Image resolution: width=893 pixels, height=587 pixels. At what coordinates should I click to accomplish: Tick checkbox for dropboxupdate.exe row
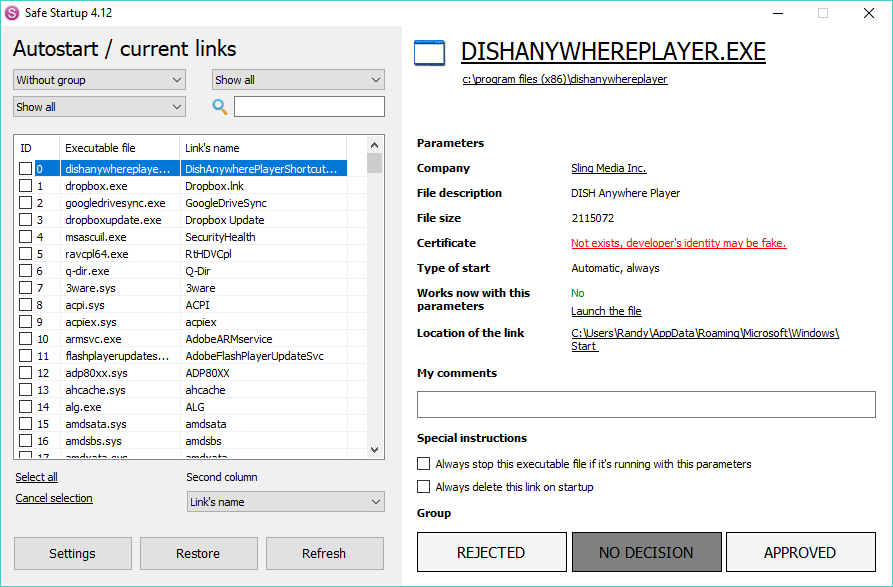tap(26, 220)
